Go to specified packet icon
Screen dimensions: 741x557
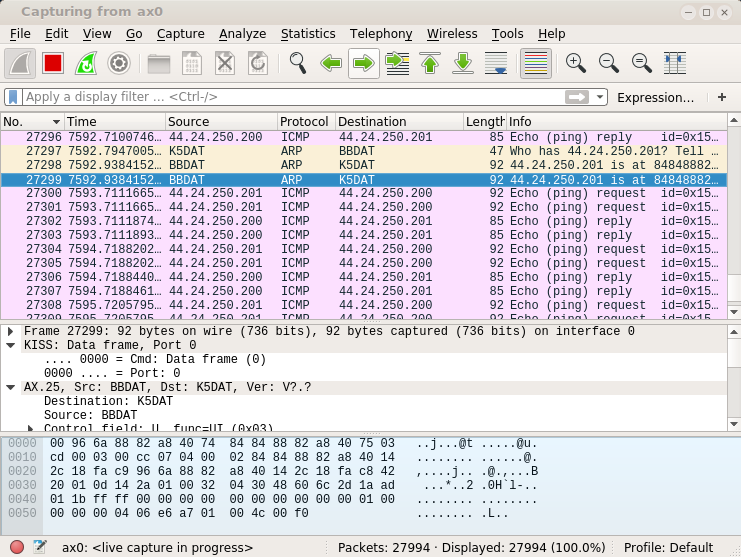tap(397, 63)
